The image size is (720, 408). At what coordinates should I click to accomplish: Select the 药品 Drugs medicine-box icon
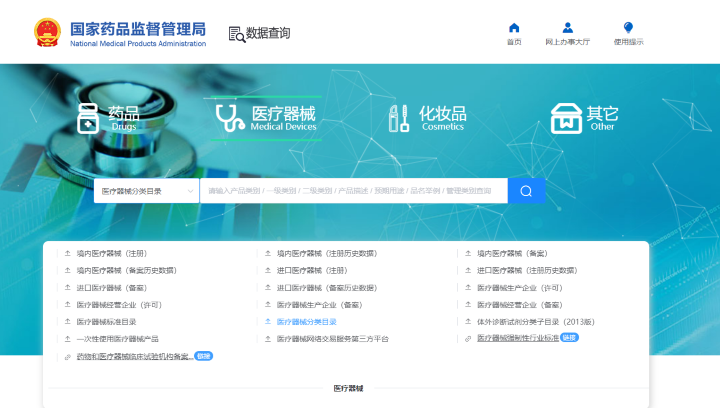point(89,118)
